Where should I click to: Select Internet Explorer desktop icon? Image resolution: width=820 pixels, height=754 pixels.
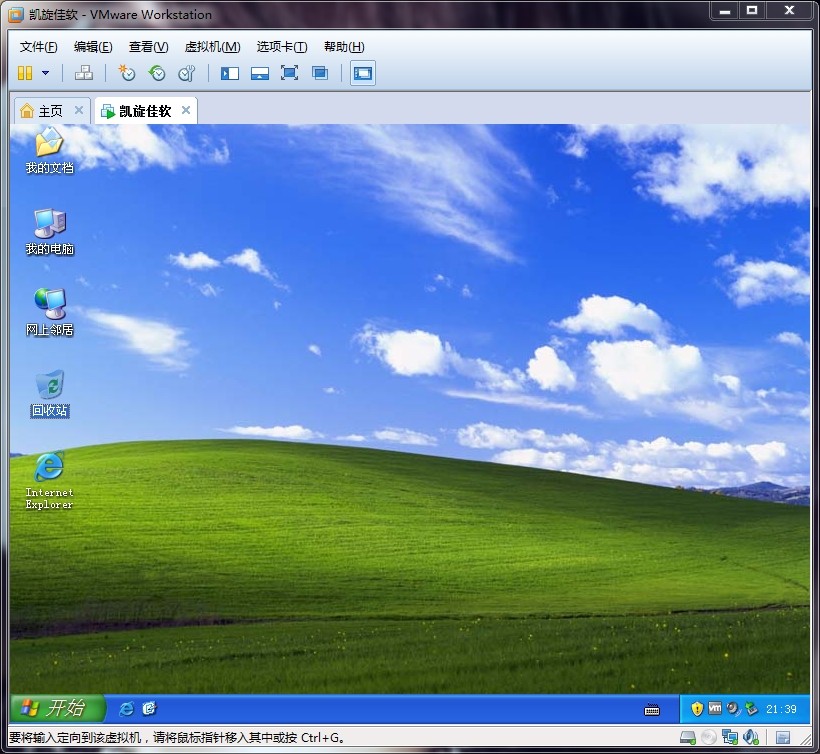(x=50, y=481)
